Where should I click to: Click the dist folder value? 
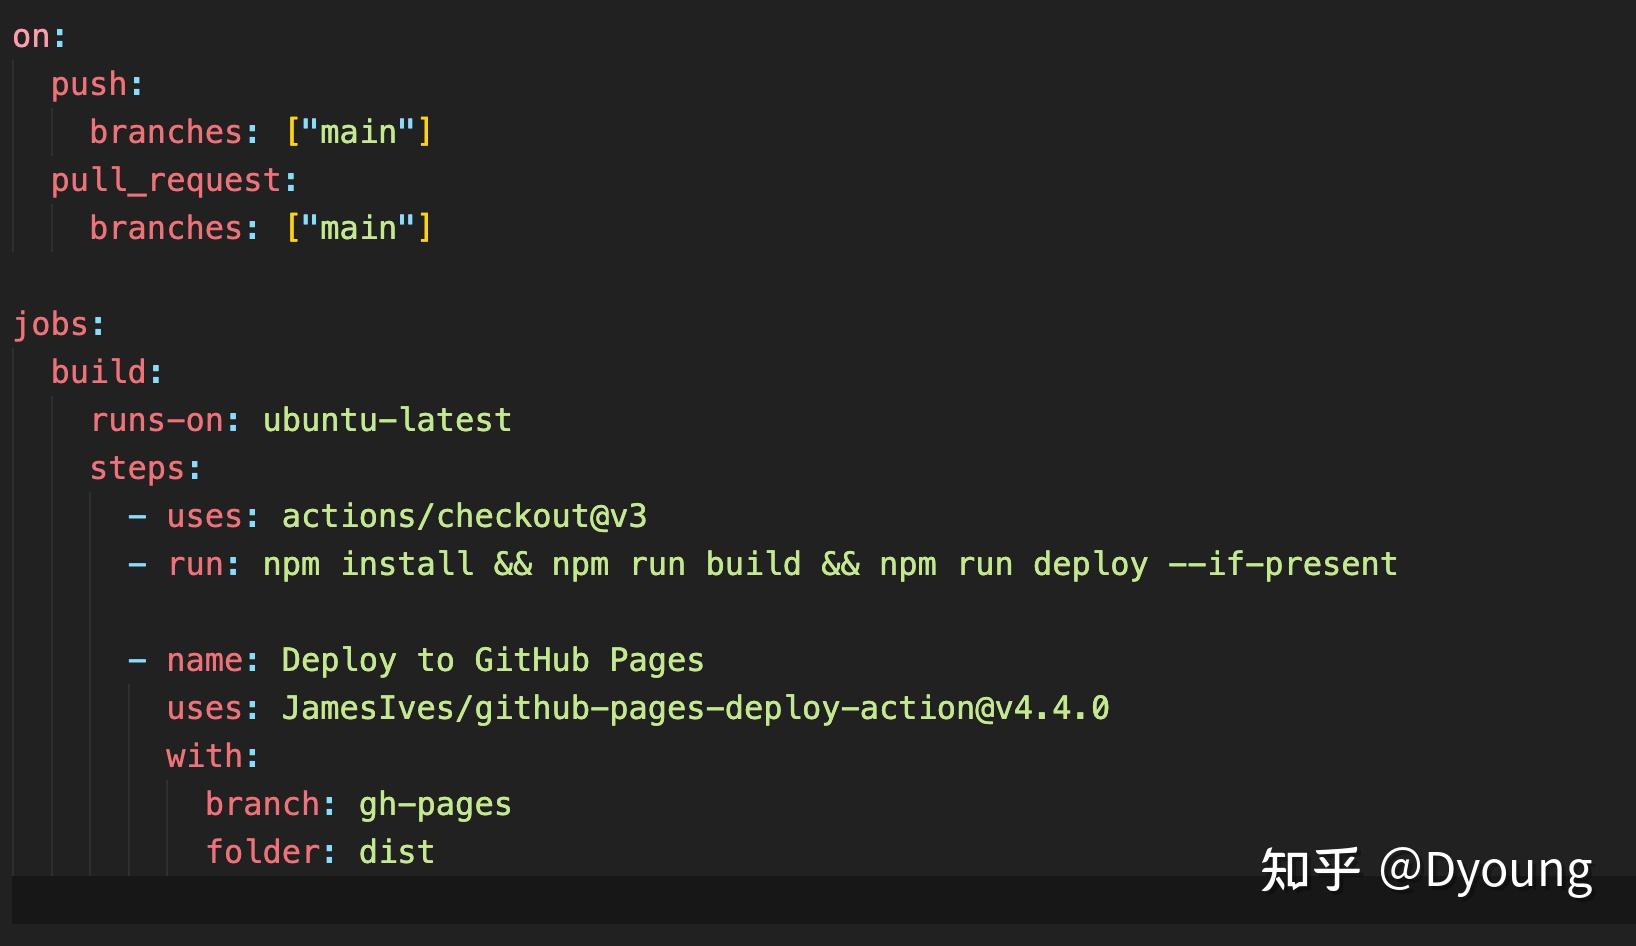click(395, 851)
